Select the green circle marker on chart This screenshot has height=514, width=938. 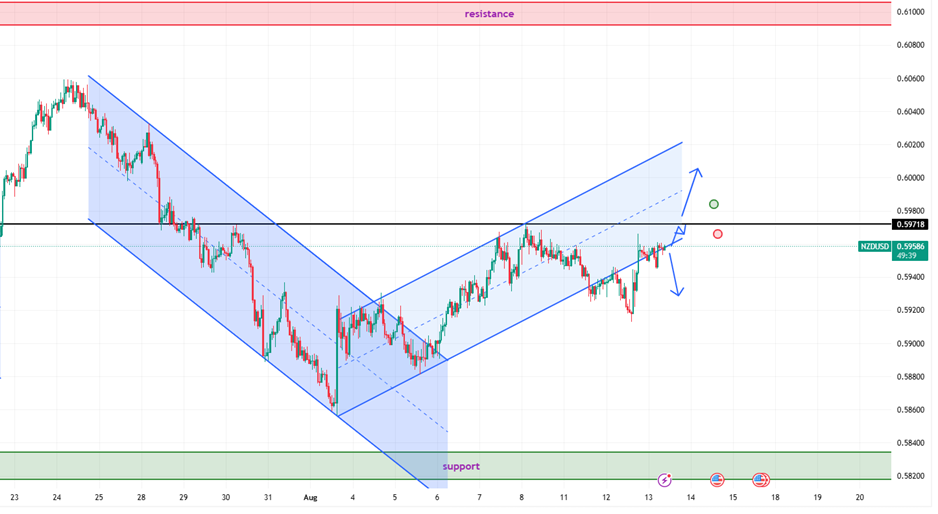714,205
